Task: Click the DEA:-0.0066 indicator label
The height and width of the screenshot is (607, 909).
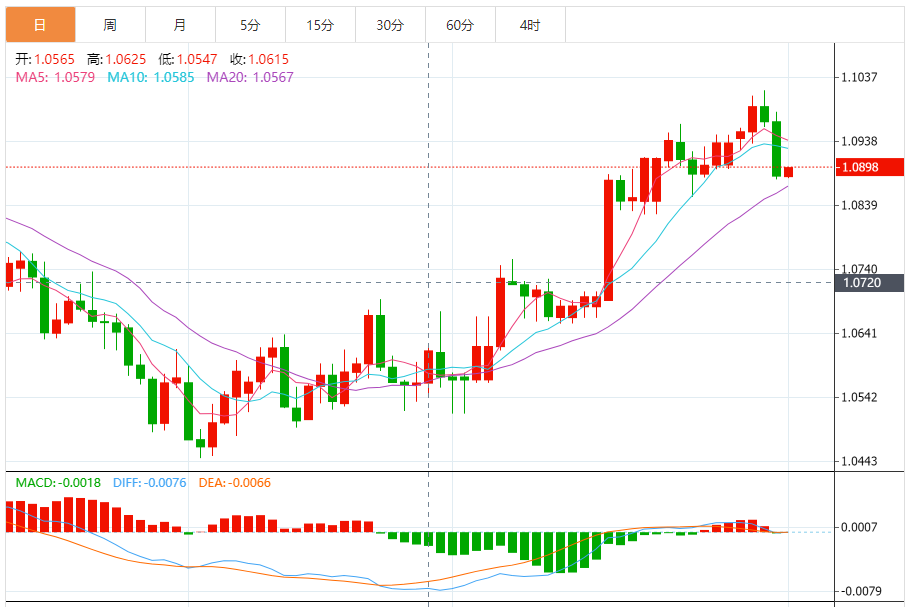Action: coord(235,483)
